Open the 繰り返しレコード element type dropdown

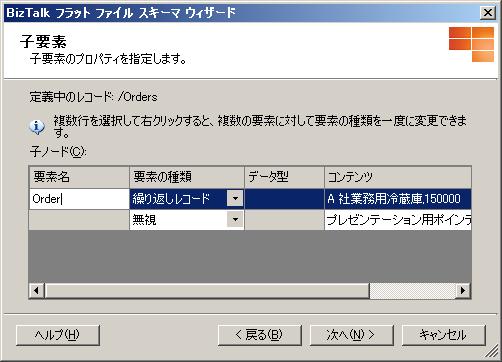pyautogui.click(x=235, y=198)
